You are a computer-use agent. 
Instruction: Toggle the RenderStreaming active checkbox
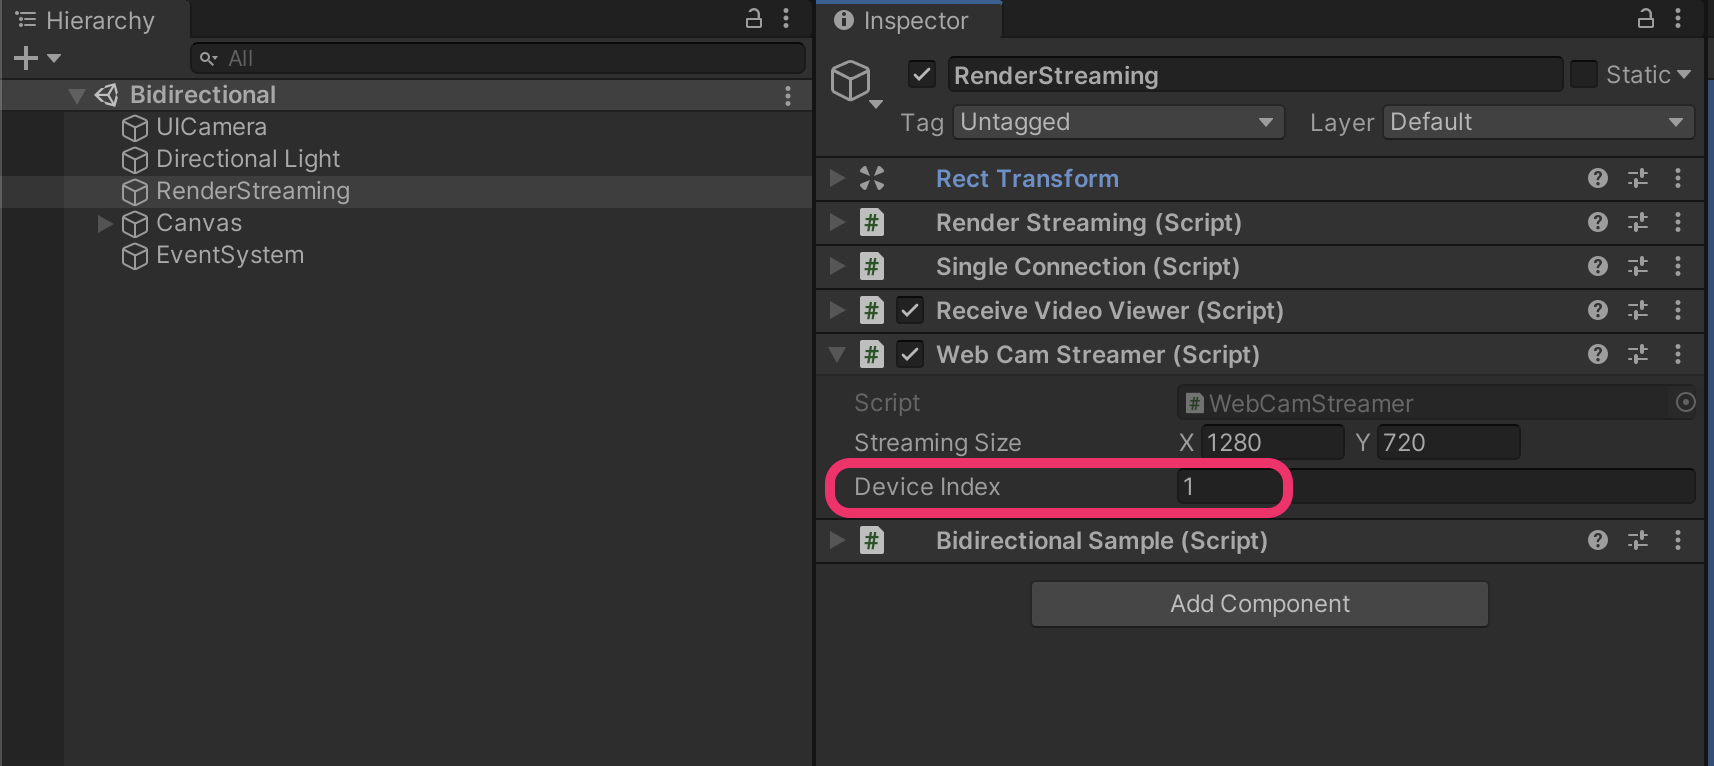pyautogui.click(x=921, y=75)
